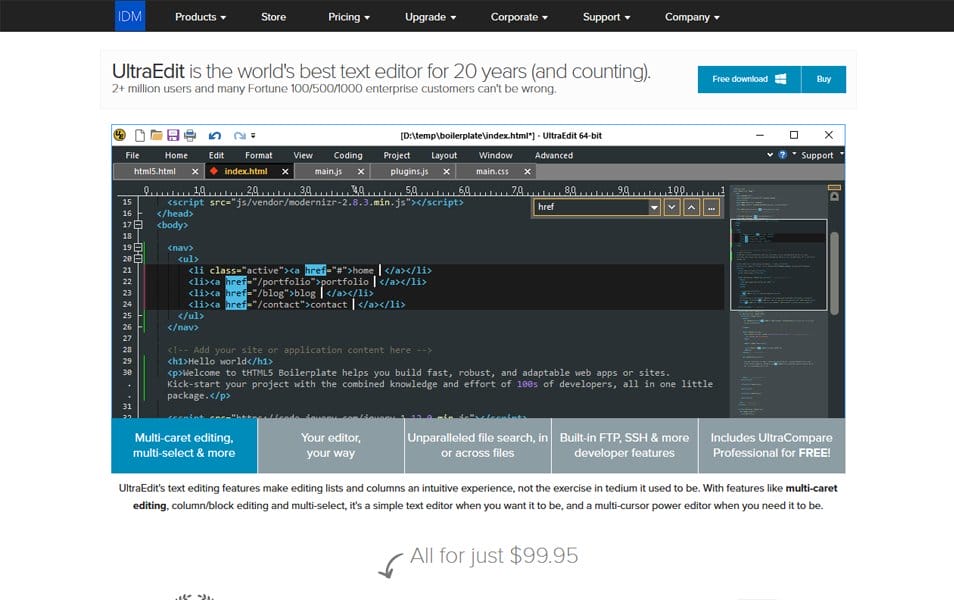Image resolution: width=954 pixels, height=600 pixels.
Task: Click the ribbon collapse chevron near the help icon
Action: [x=770, y=155]
